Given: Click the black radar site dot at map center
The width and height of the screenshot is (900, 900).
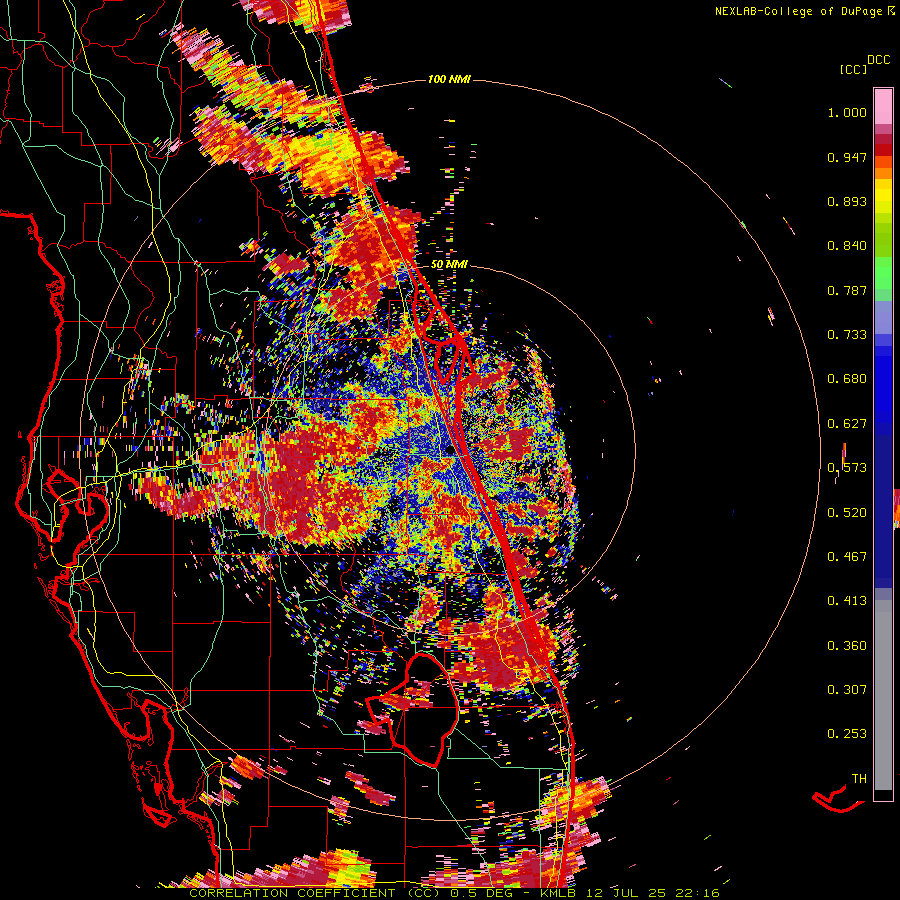Looking at the screenshot, I should [x=449, y=450].
